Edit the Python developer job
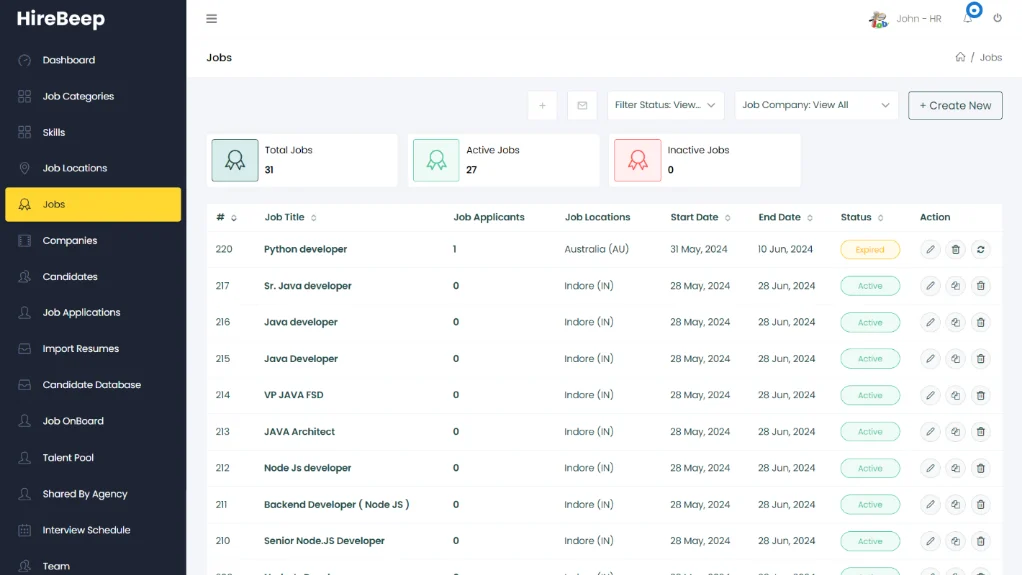 [x=930, y=250]
